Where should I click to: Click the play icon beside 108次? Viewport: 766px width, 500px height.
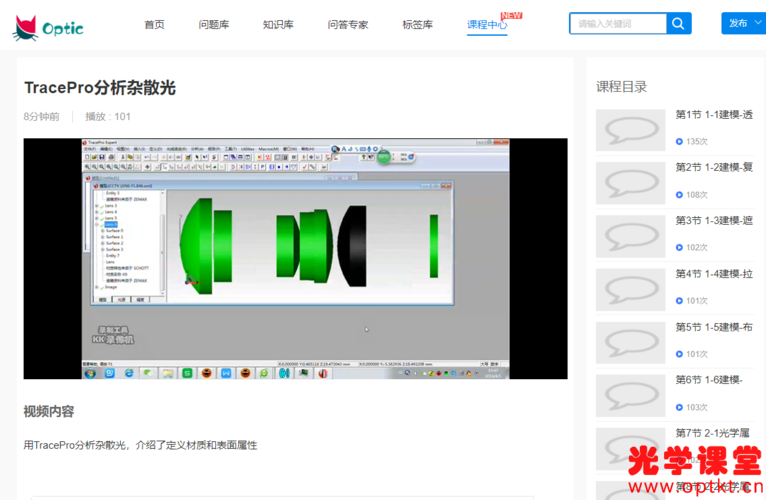(x=679, y=195)
